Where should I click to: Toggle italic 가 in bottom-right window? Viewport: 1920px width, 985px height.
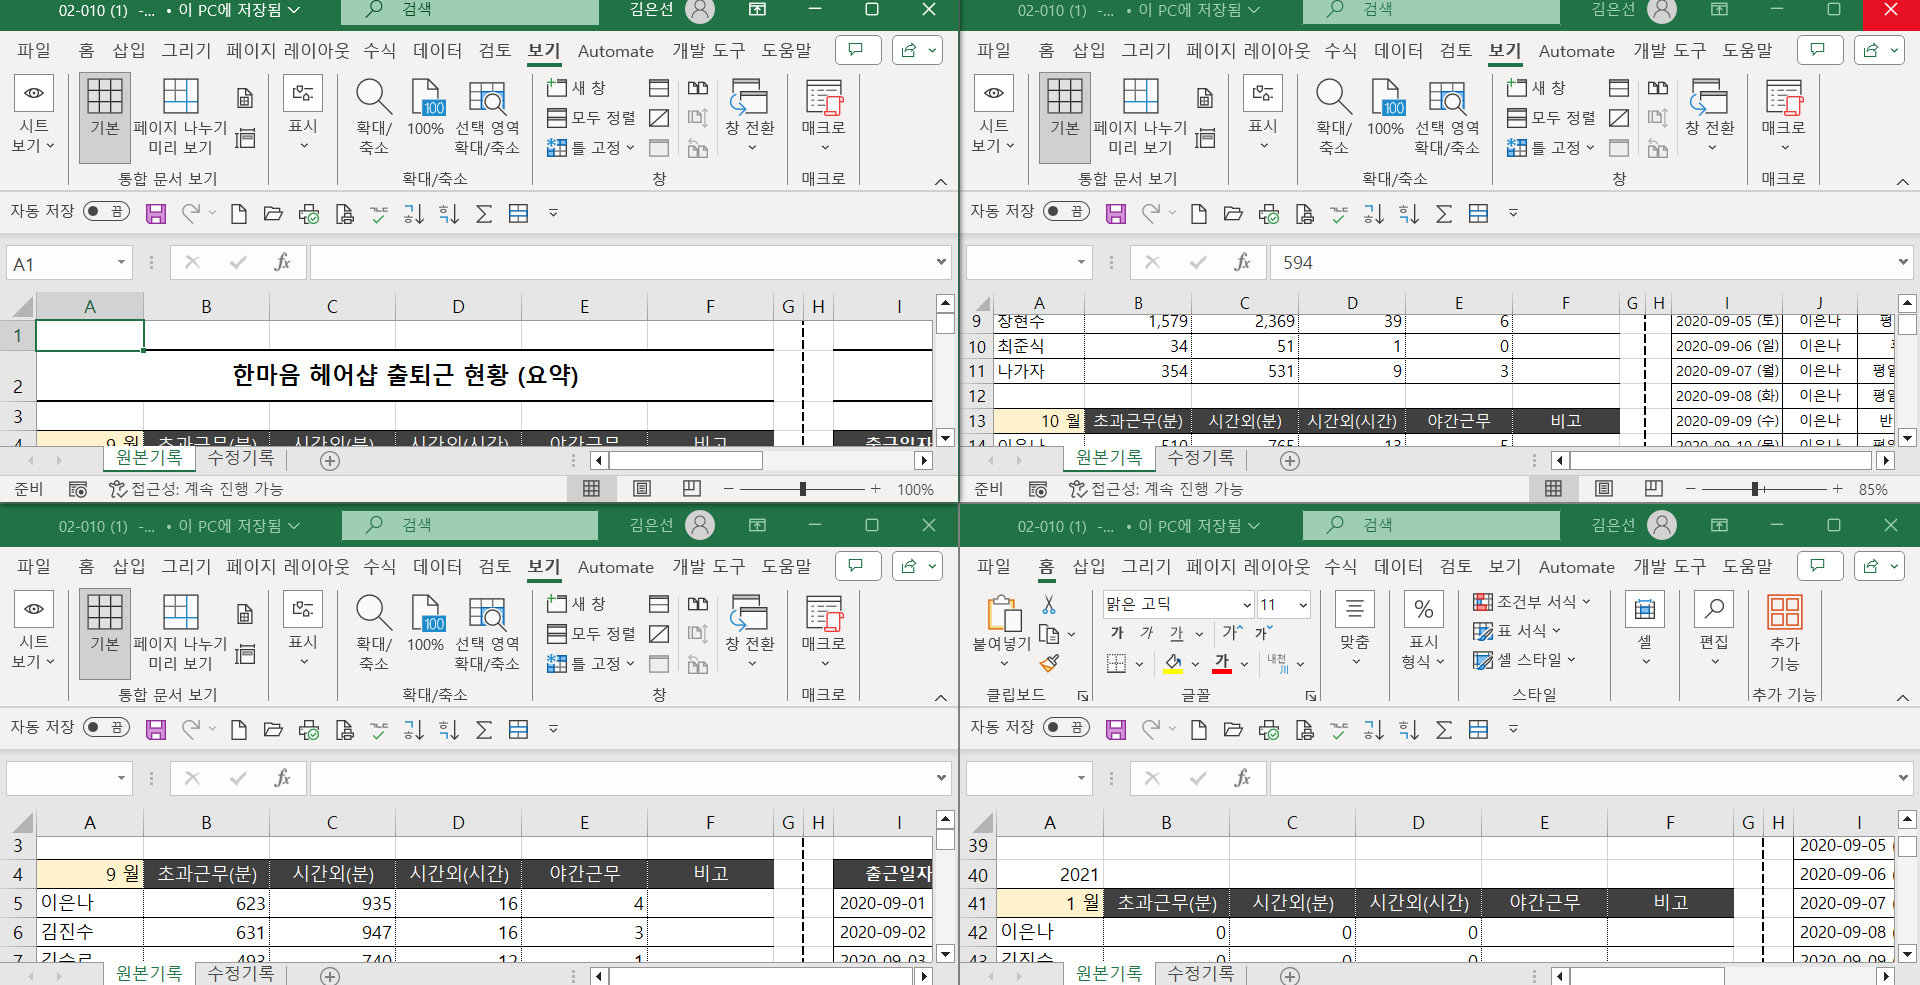pyautogui.click(x=1147, y=633)
